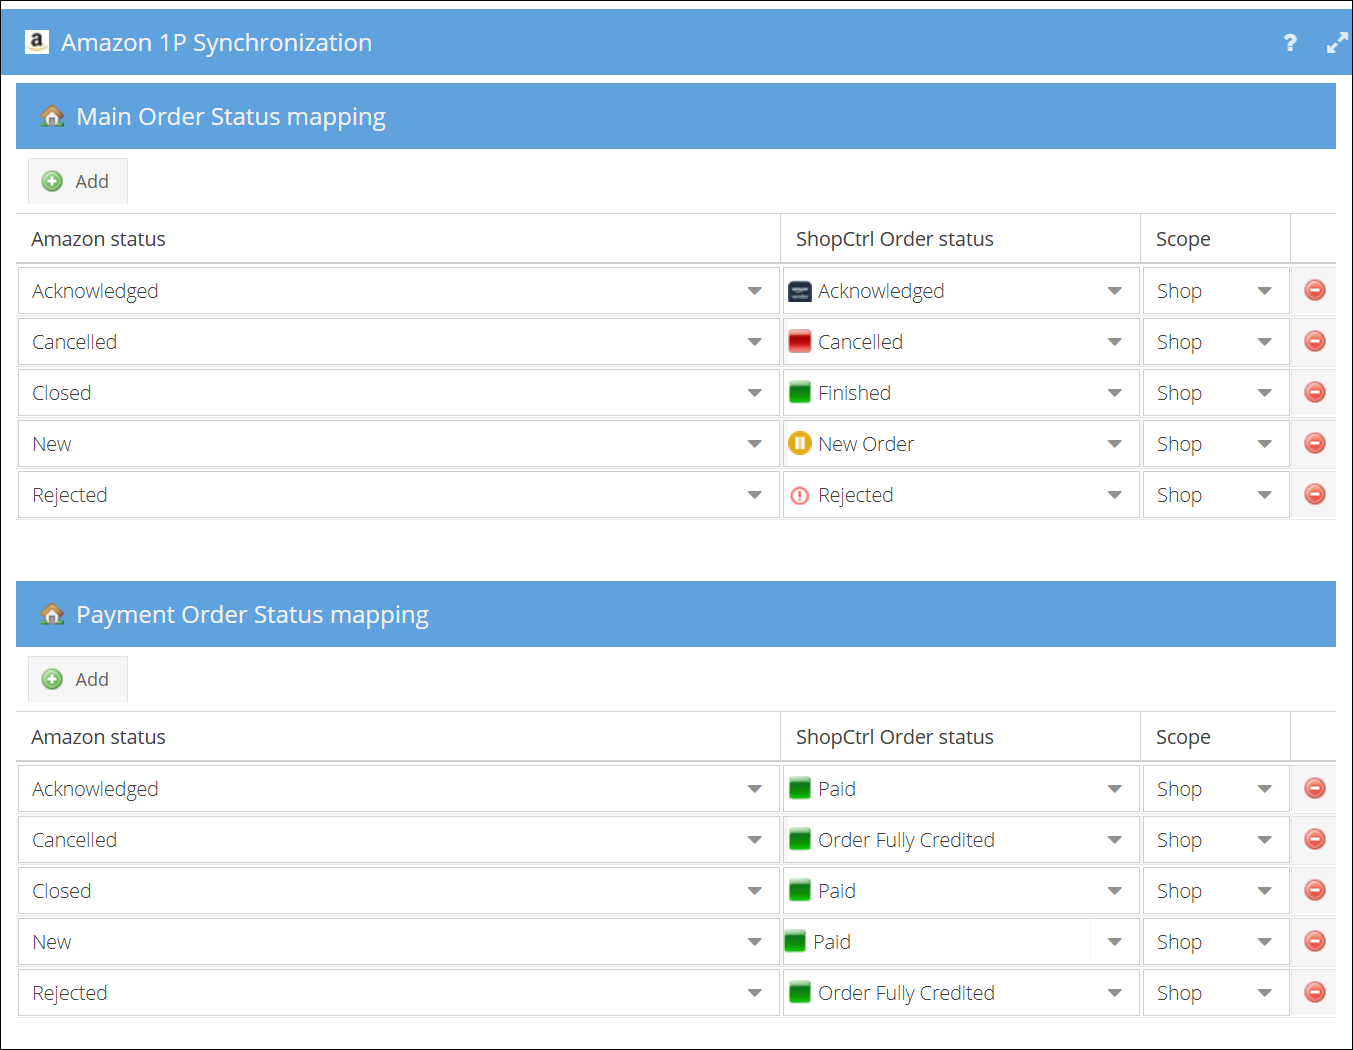Remove the Closed to Finished mapping row
Viewport: 1353px width, 1050px height.
click(1315, 393)
